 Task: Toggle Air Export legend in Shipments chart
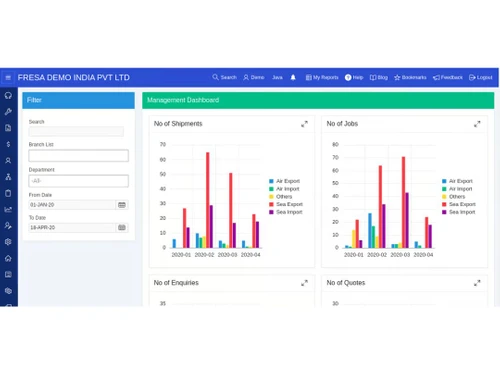(284, 181)
